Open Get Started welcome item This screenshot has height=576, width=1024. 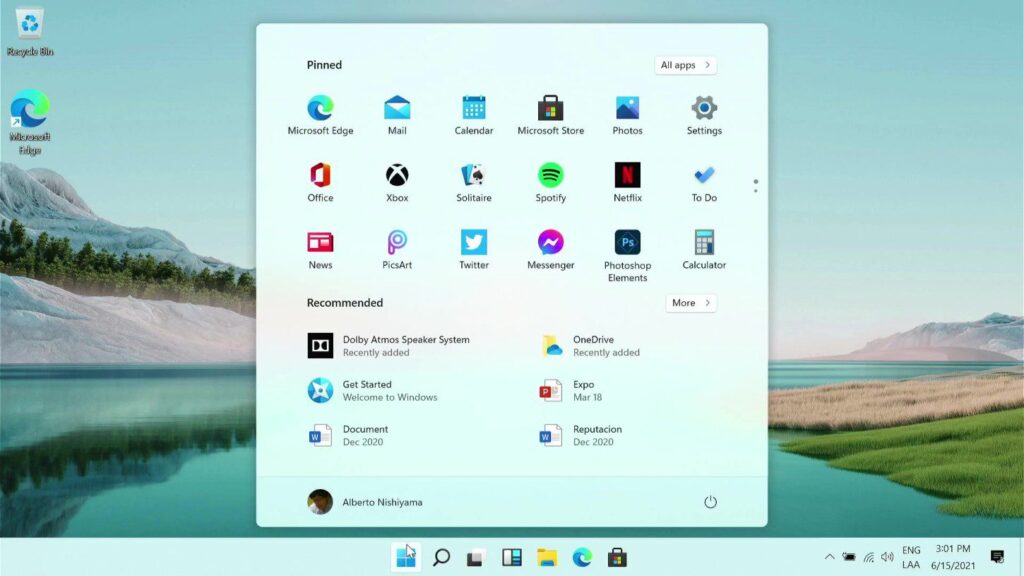[373, 391]
